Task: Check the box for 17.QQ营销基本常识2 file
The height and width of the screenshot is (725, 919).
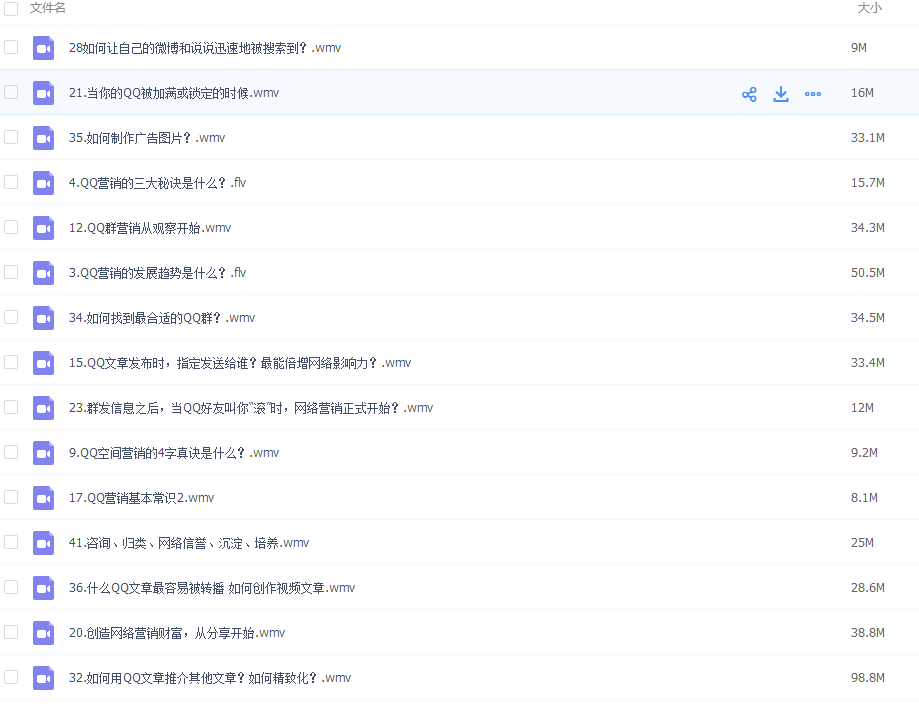Action: (11, 497)
